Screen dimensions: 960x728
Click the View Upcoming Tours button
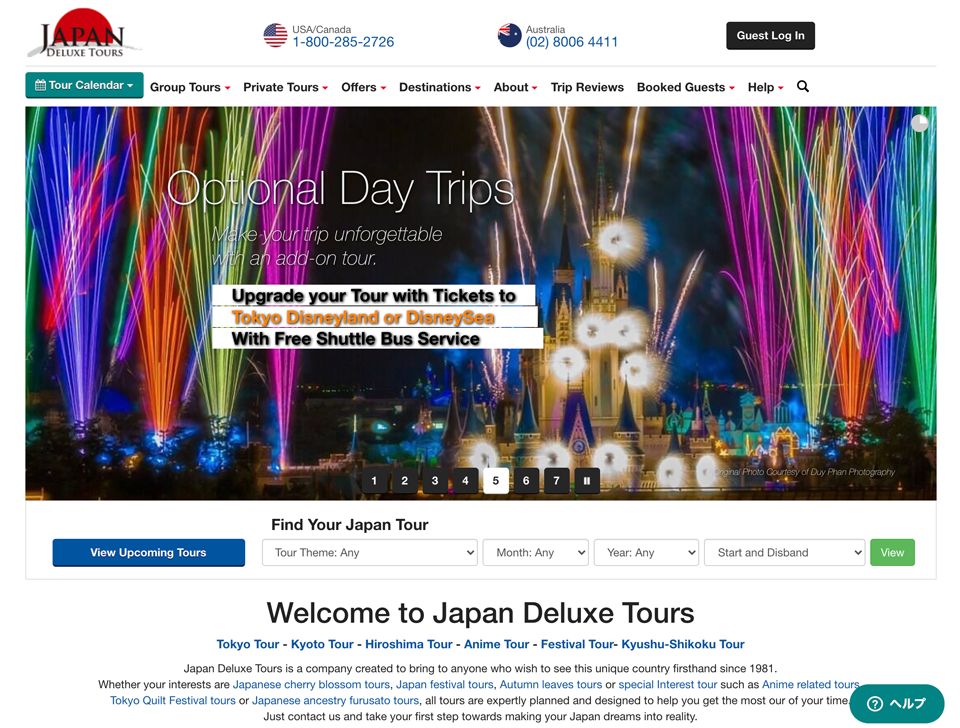pos(148,552)
